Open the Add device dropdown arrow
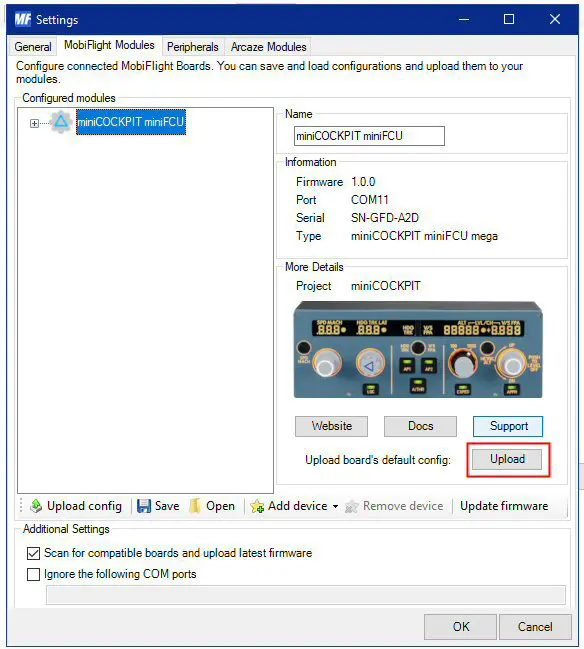Image resolution: width=584 pixels, height=649 pixels. (335, 506)
